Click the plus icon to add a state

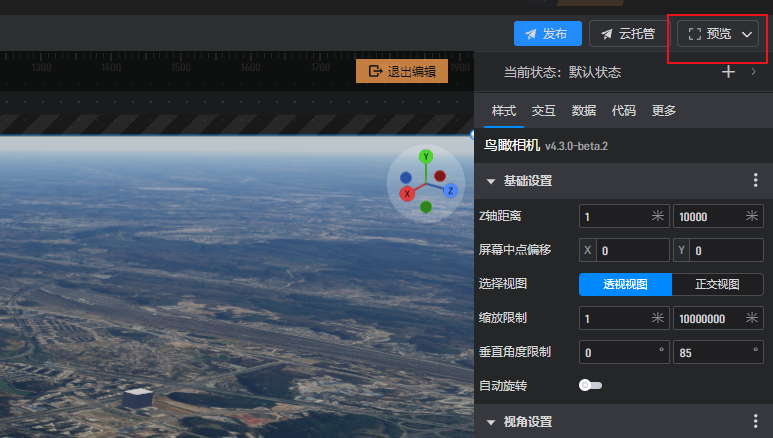pyautogui.click(x=729, y=72)
